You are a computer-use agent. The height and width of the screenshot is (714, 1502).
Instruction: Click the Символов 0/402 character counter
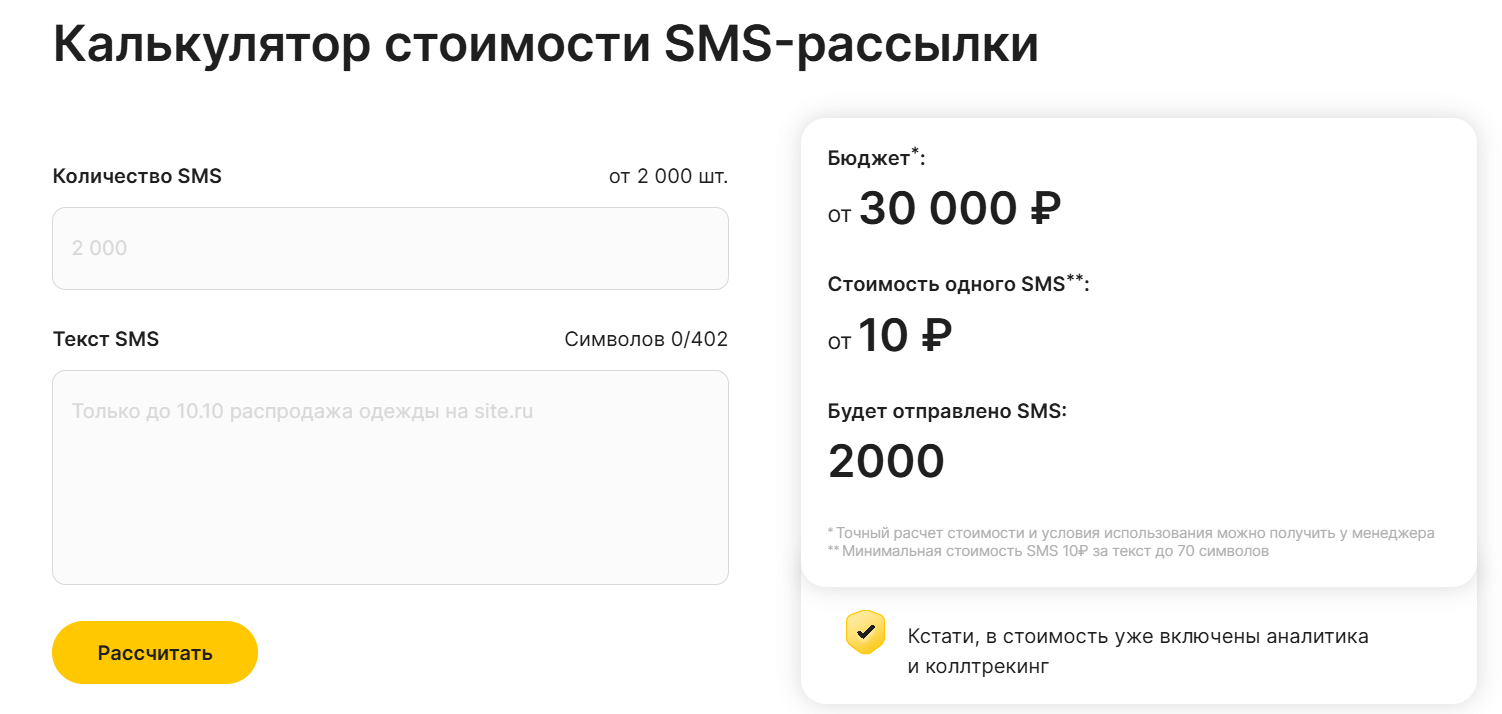[x=646, y=339]
